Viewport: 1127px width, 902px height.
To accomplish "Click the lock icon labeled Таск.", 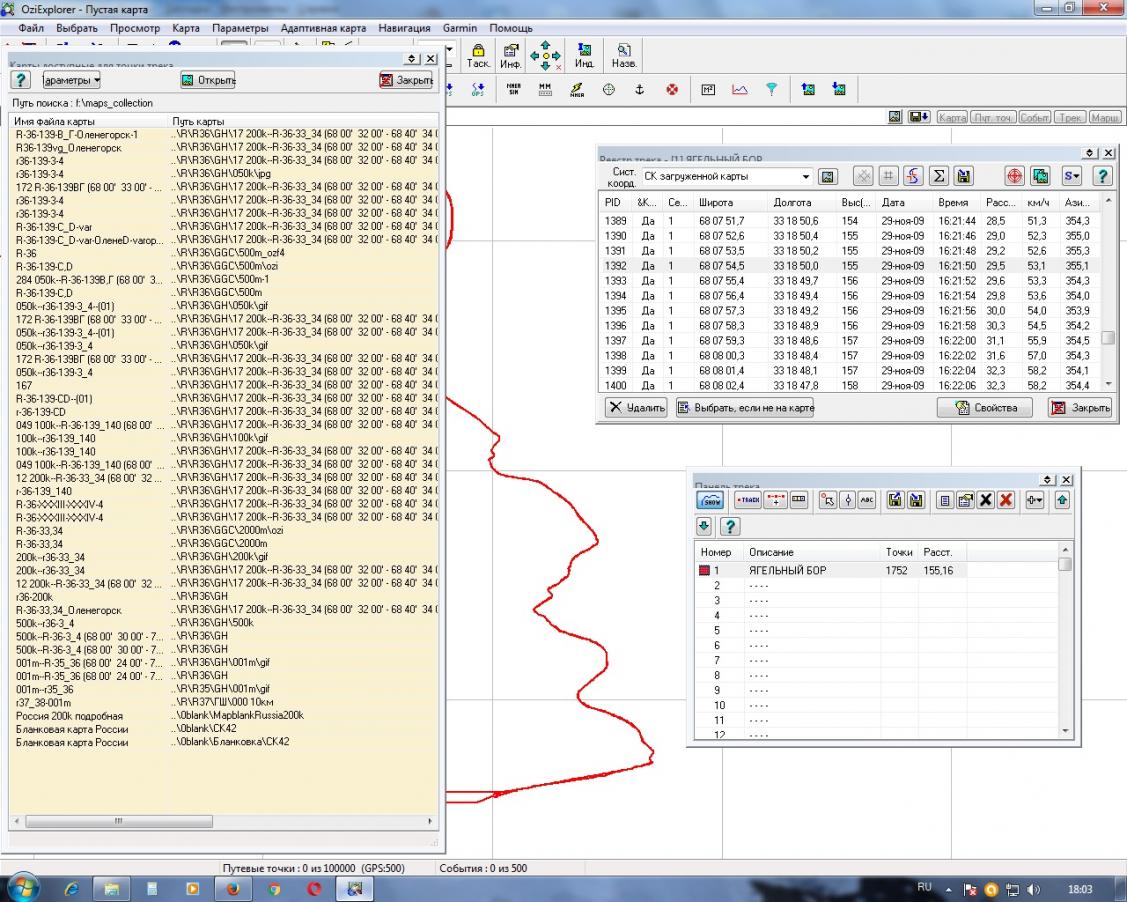I will coord(478,56).
